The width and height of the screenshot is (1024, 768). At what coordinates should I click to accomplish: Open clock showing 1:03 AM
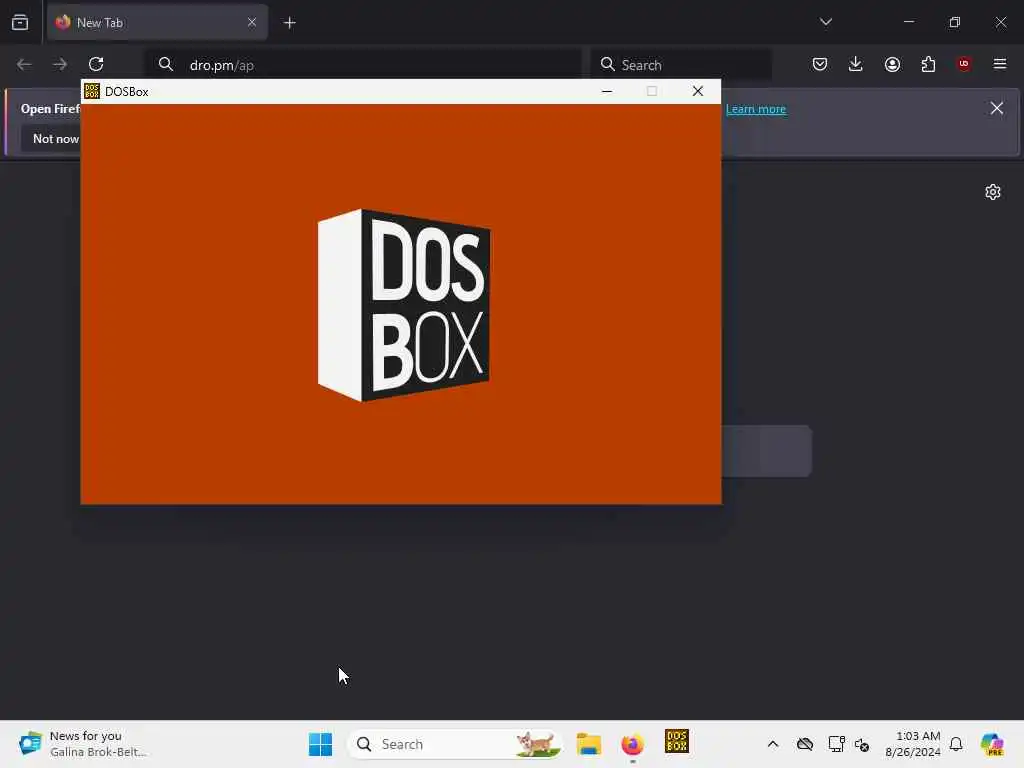pyautogui.click(x=912, y=744)
